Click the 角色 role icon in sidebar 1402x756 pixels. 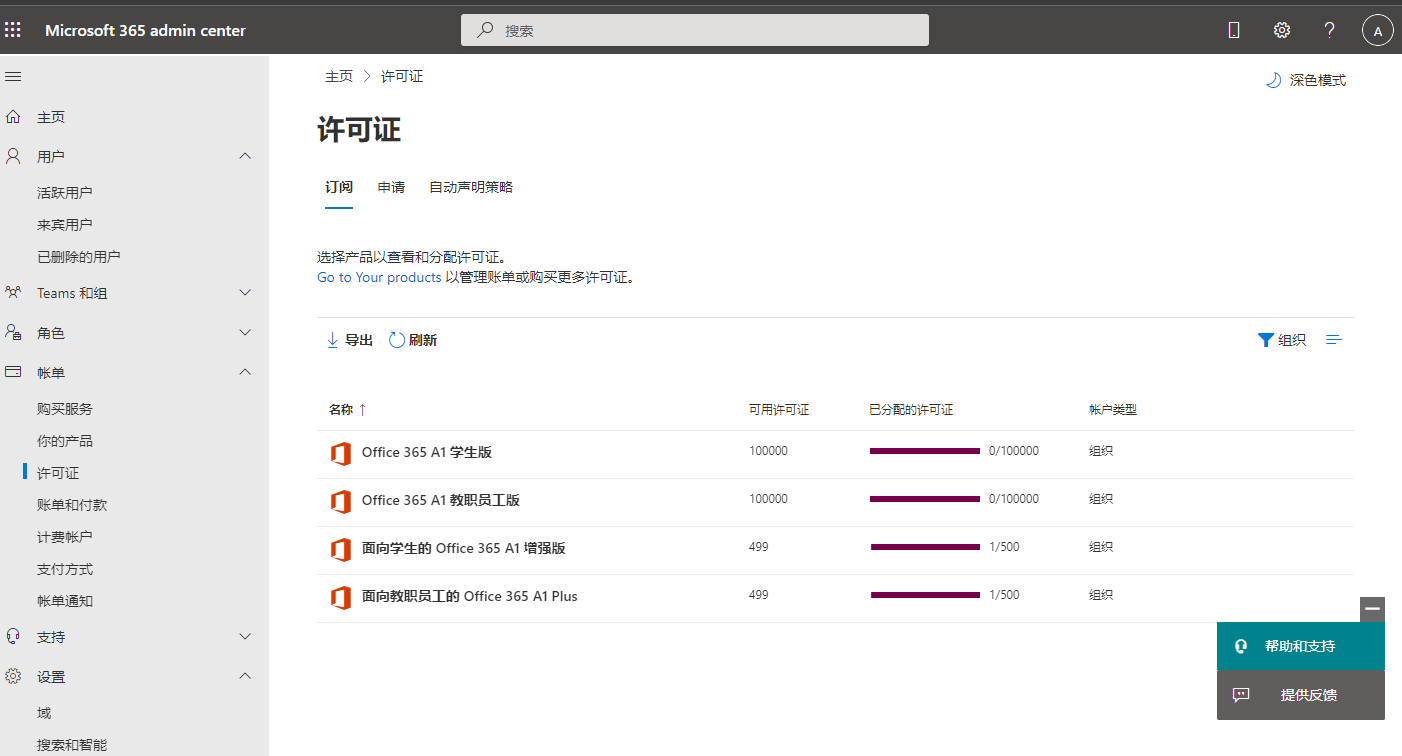[x=13, y=332]
